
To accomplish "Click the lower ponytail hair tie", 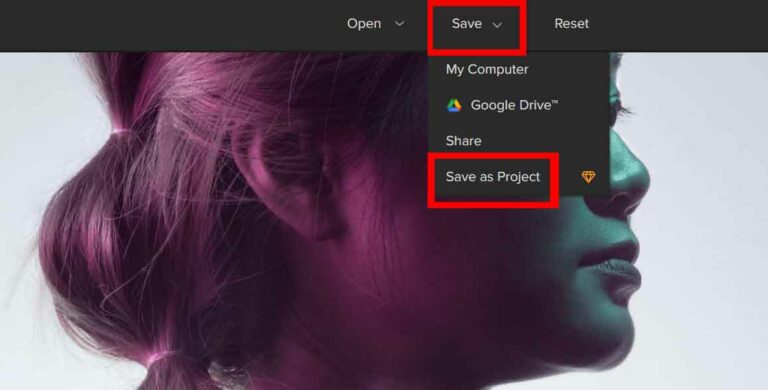I will pyautogui.click(x=162, y=358).
